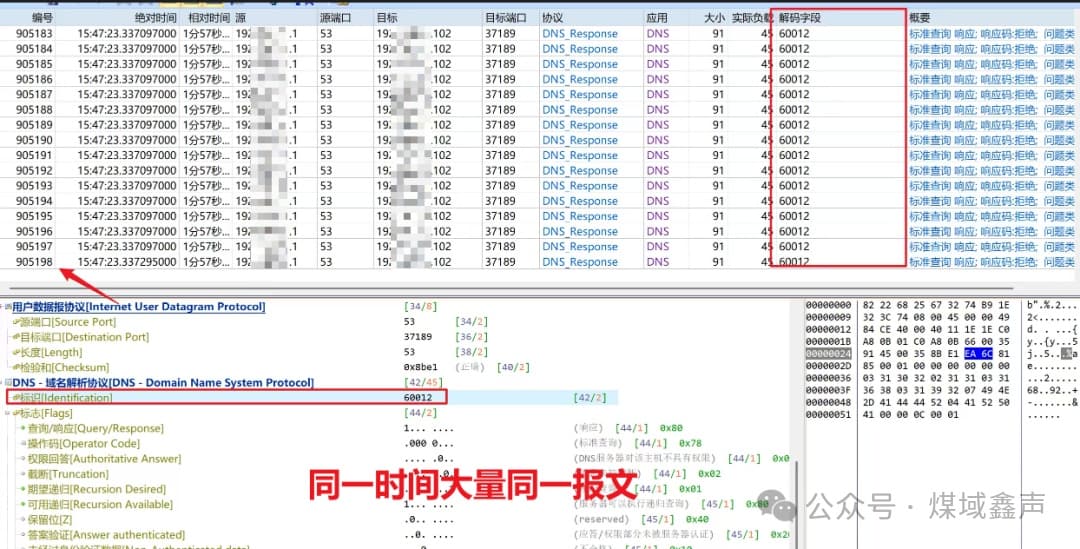Screen dimensions: 1080x549
Task: Click highlighted EA 6C bytes in hex view
Action: (978, 352)
